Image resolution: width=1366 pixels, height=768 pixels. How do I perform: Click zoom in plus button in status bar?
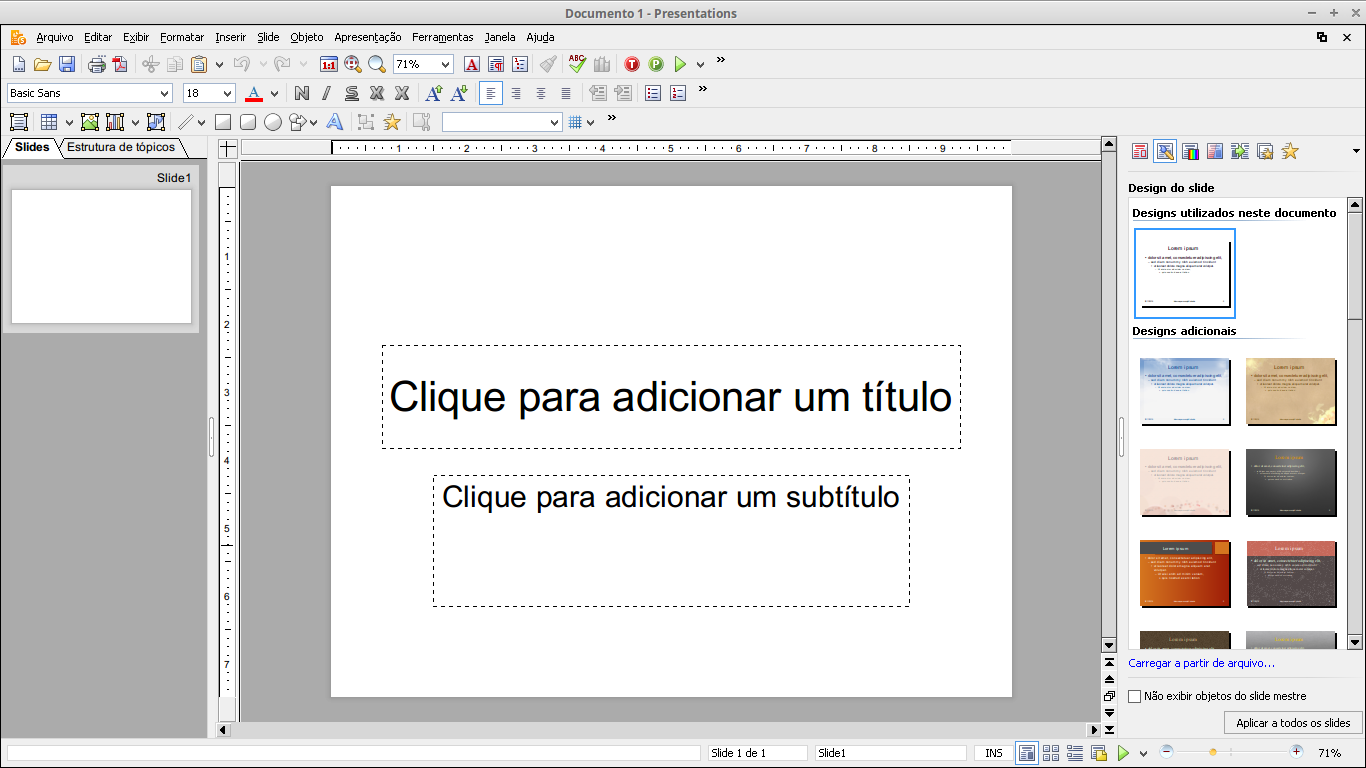[x=1297, y=752]
